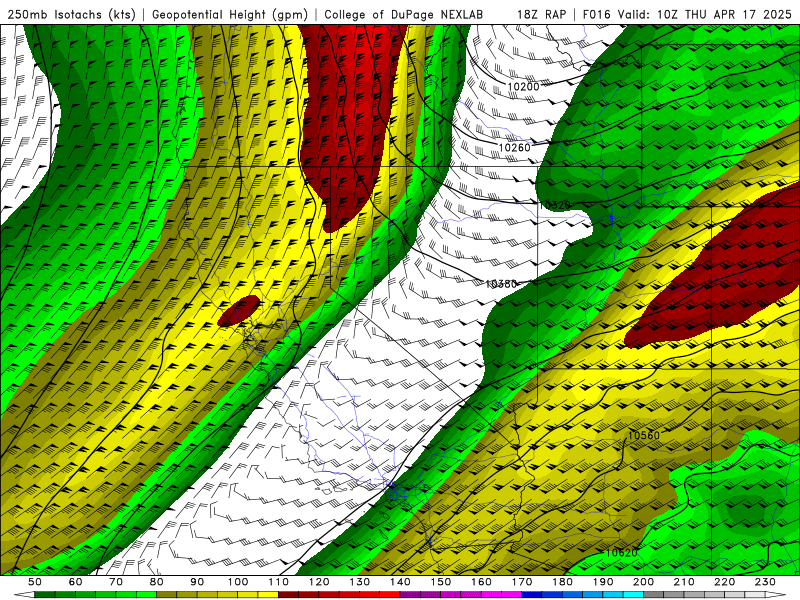Click the 10260 height contour label
The width and height of the screenshot is (800, 600).
pyautogui.click(x=514, y=147)
